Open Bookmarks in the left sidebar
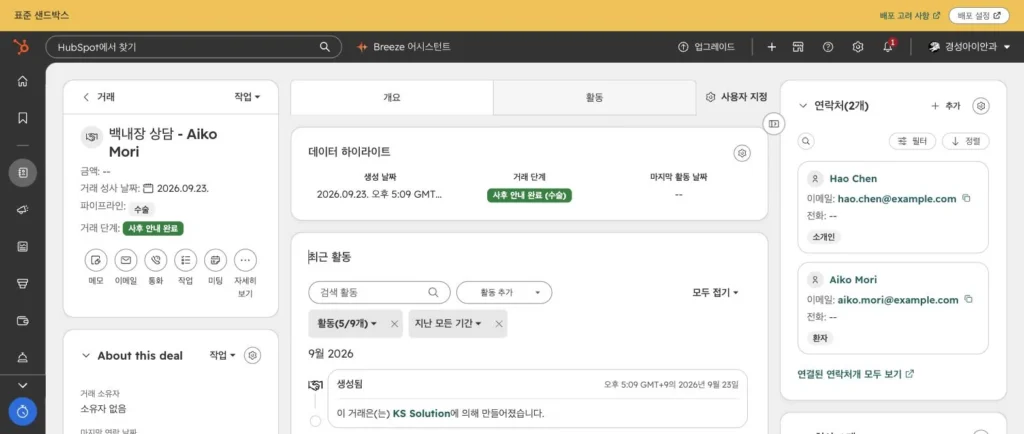1024x434 pixels. pyautogui.click(x=22, y=118)
